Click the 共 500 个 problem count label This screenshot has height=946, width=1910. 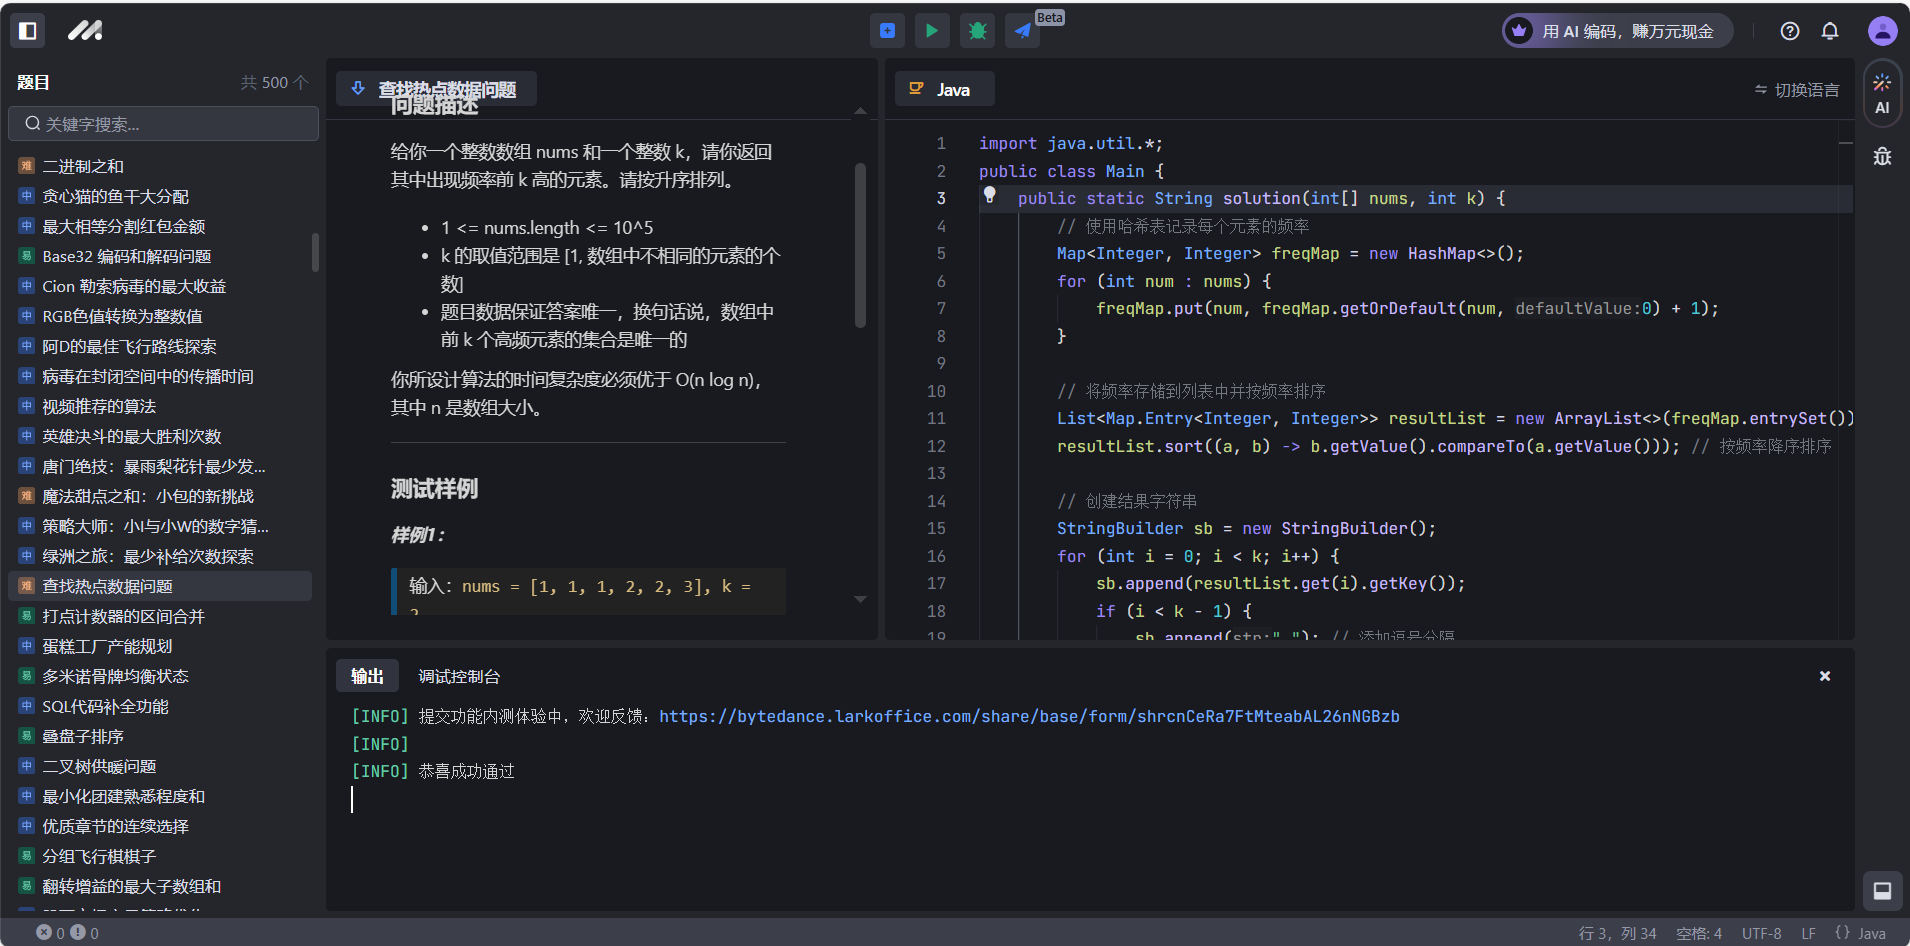pyautogui.click(x=275, y=82)
